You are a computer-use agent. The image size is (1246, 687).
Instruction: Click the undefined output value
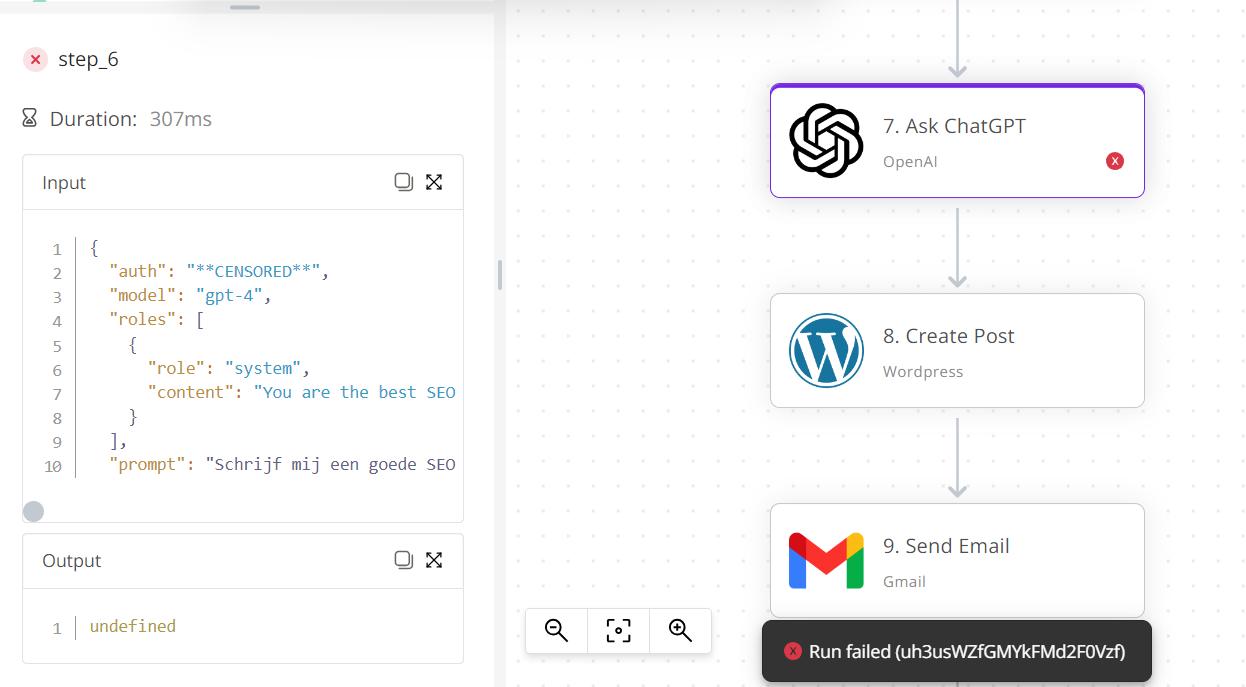click(x=133, y=626)
